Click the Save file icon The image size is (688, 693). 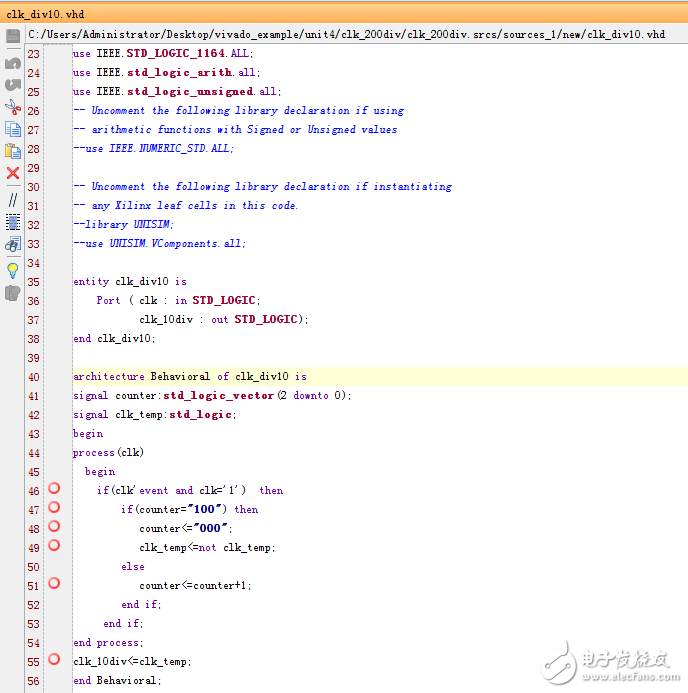13,35
